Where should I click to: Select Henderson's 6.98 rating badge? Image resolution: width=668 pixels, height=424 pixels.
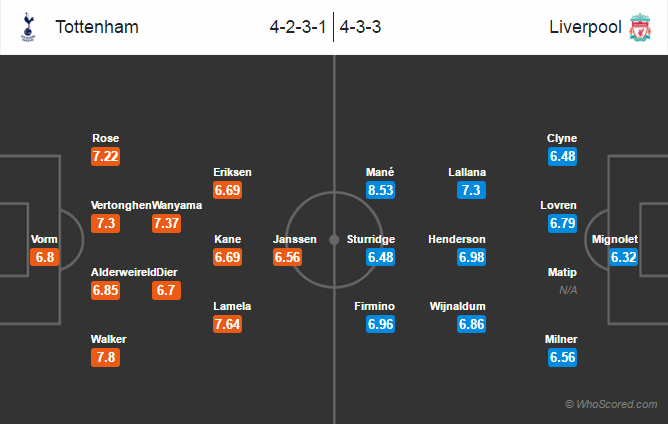point(471,257)
